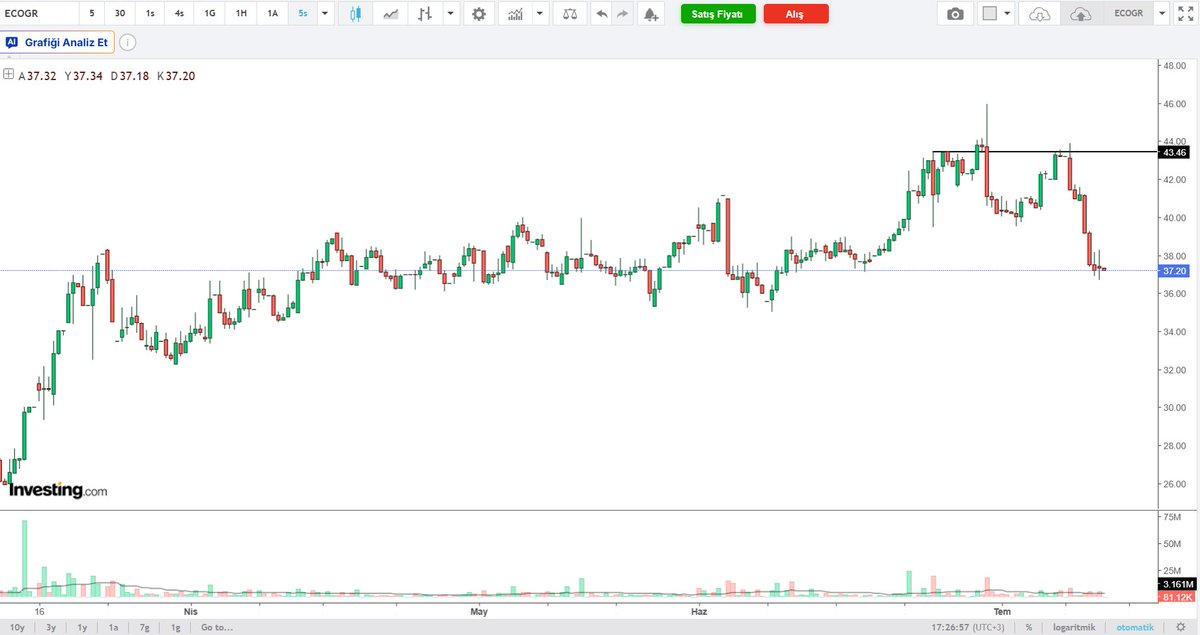This screenshot has height=635, width=1200.
Task: Set range to 10y
Action: pyautogui.click(x=17, y=627)
